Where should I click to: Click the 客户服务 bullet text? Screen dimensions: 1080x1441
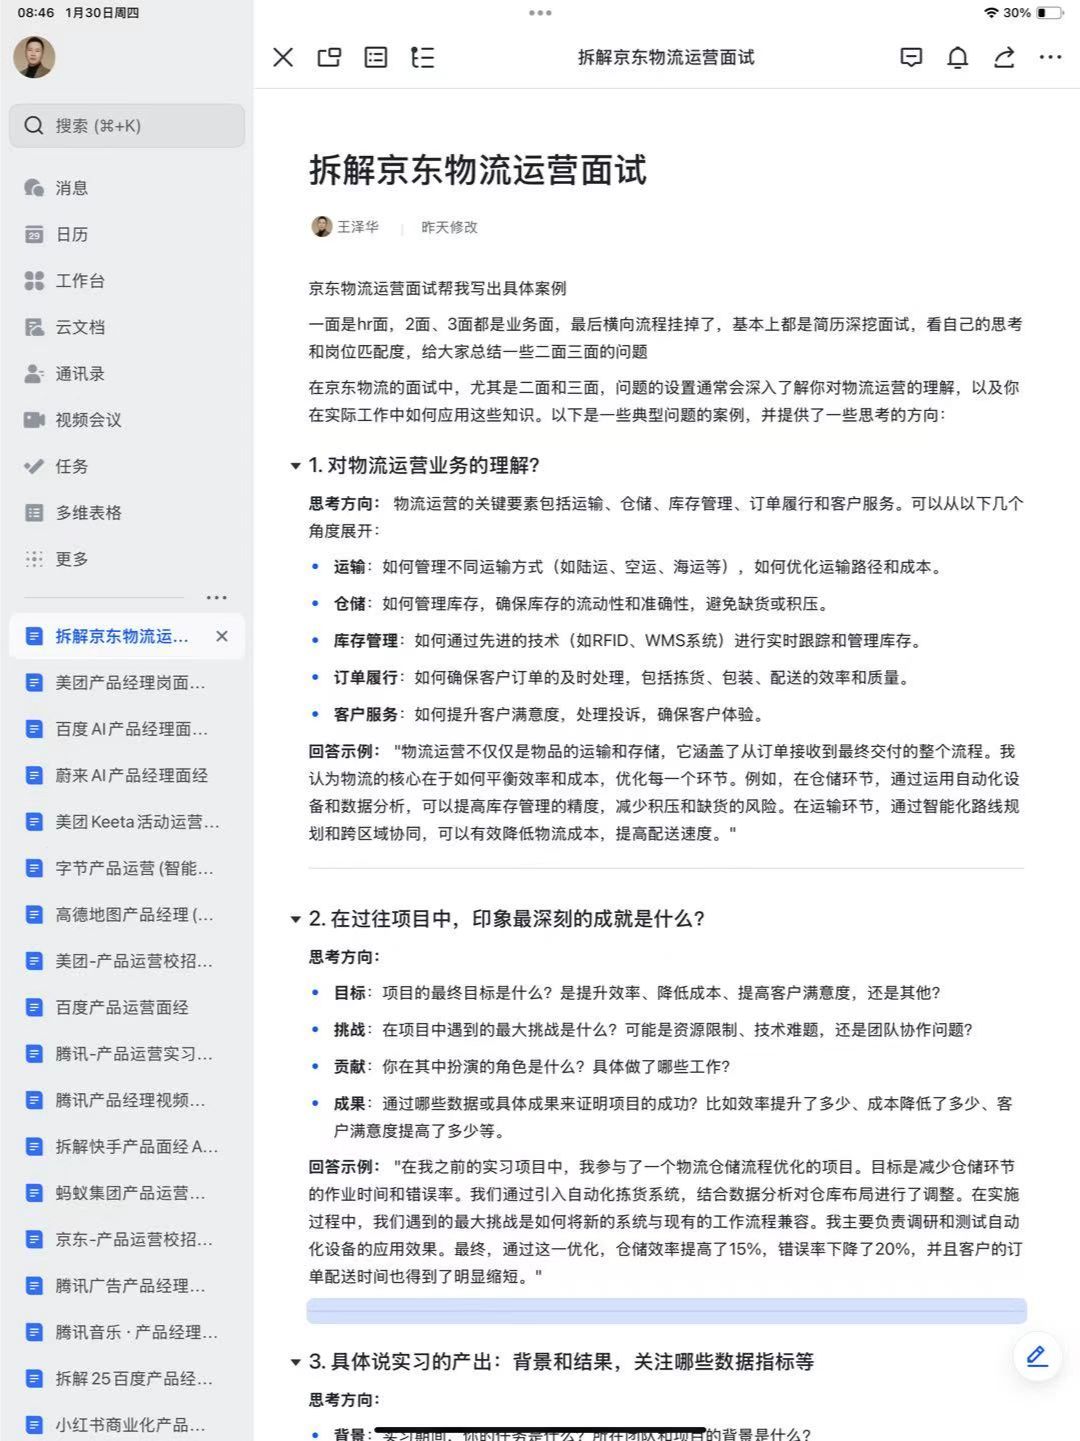[551, 715]
